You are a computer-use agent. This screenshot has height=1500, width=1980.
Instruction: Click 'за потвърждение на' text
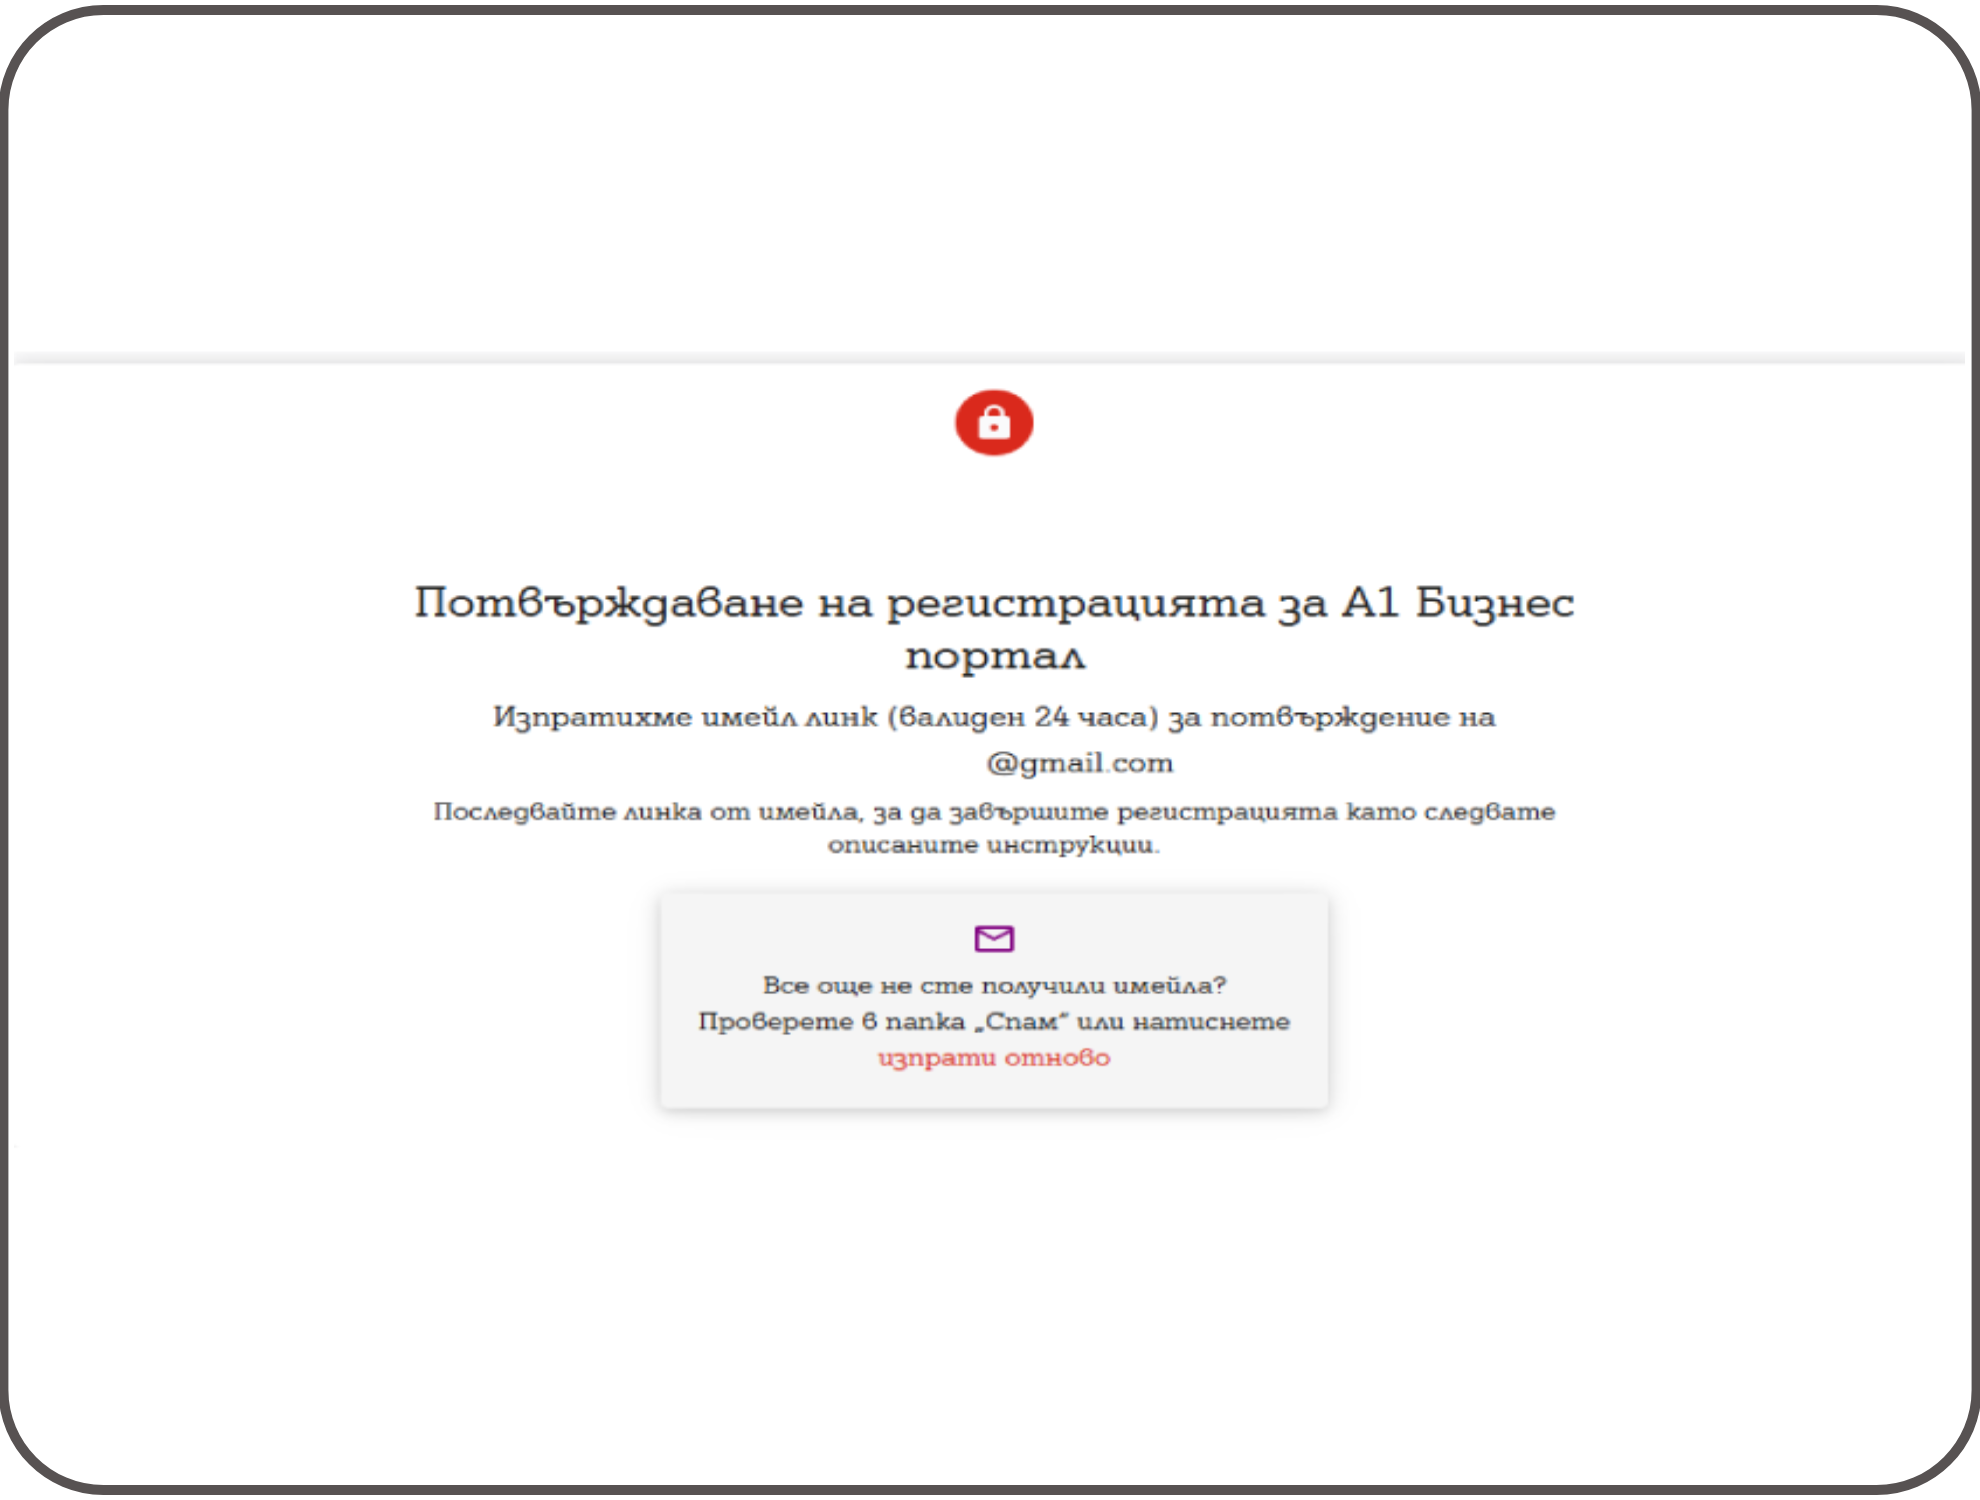[1332, 717]
